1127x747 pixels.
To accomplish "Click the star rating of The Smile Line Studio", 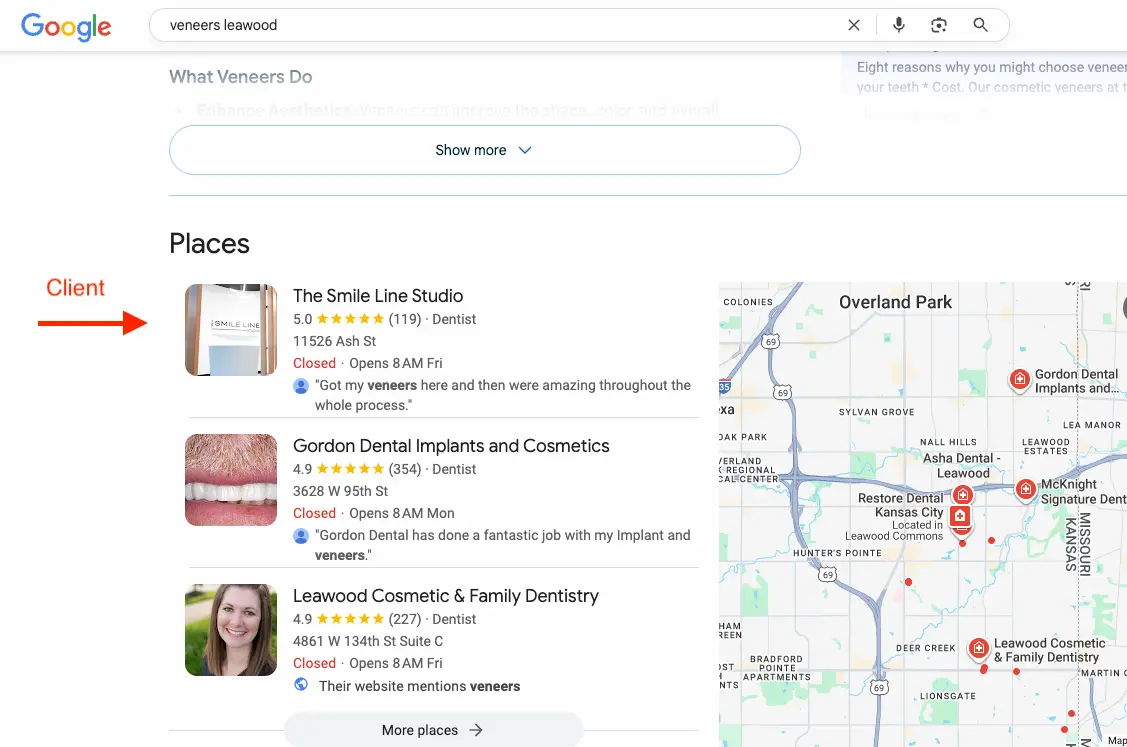I will tap(350, 319).
